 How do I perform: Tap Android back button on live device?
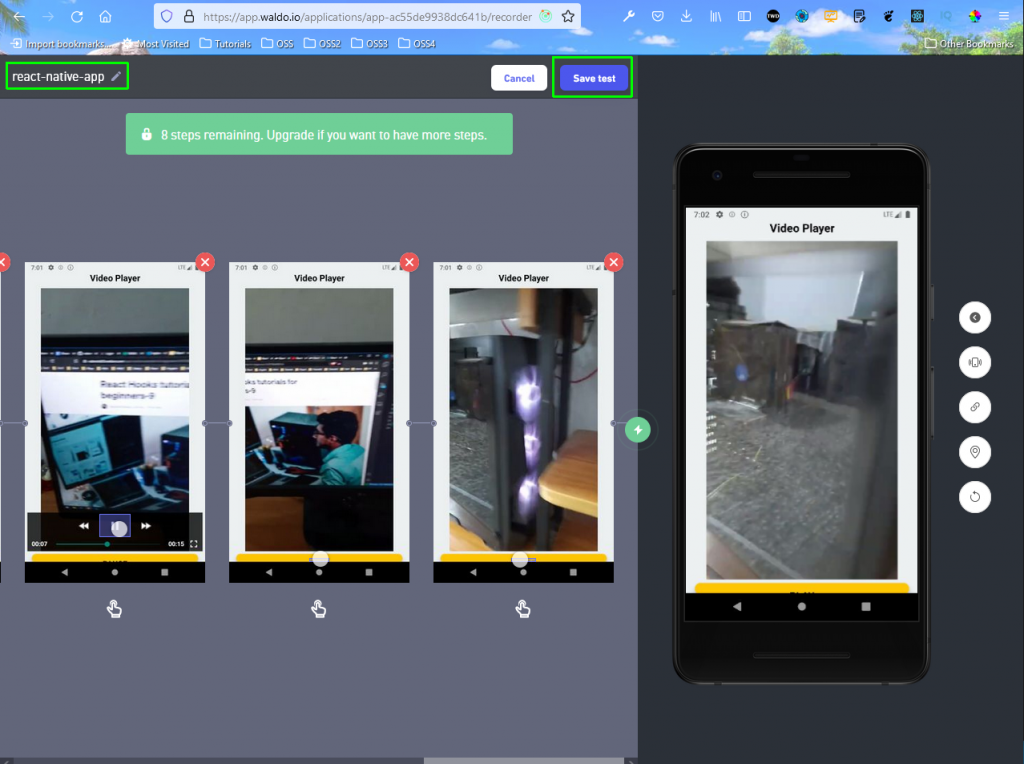[x=737, y=607]
